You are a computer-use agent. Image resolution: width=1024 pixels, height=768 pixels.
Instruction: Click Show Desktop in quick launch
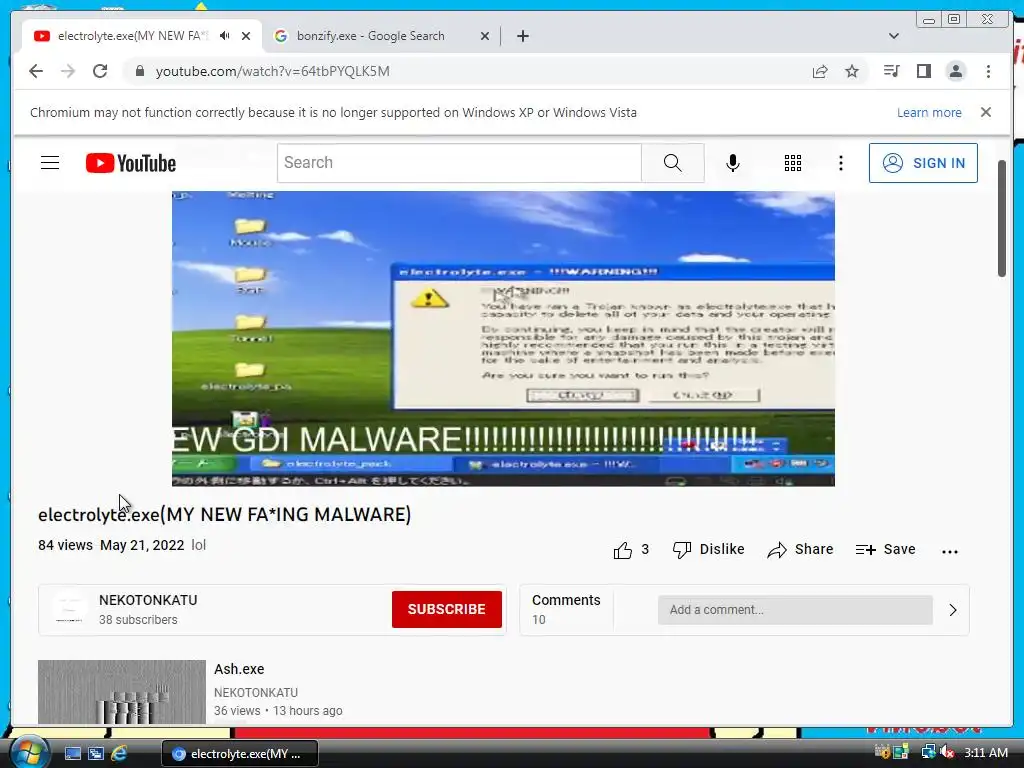coord(72,754)
